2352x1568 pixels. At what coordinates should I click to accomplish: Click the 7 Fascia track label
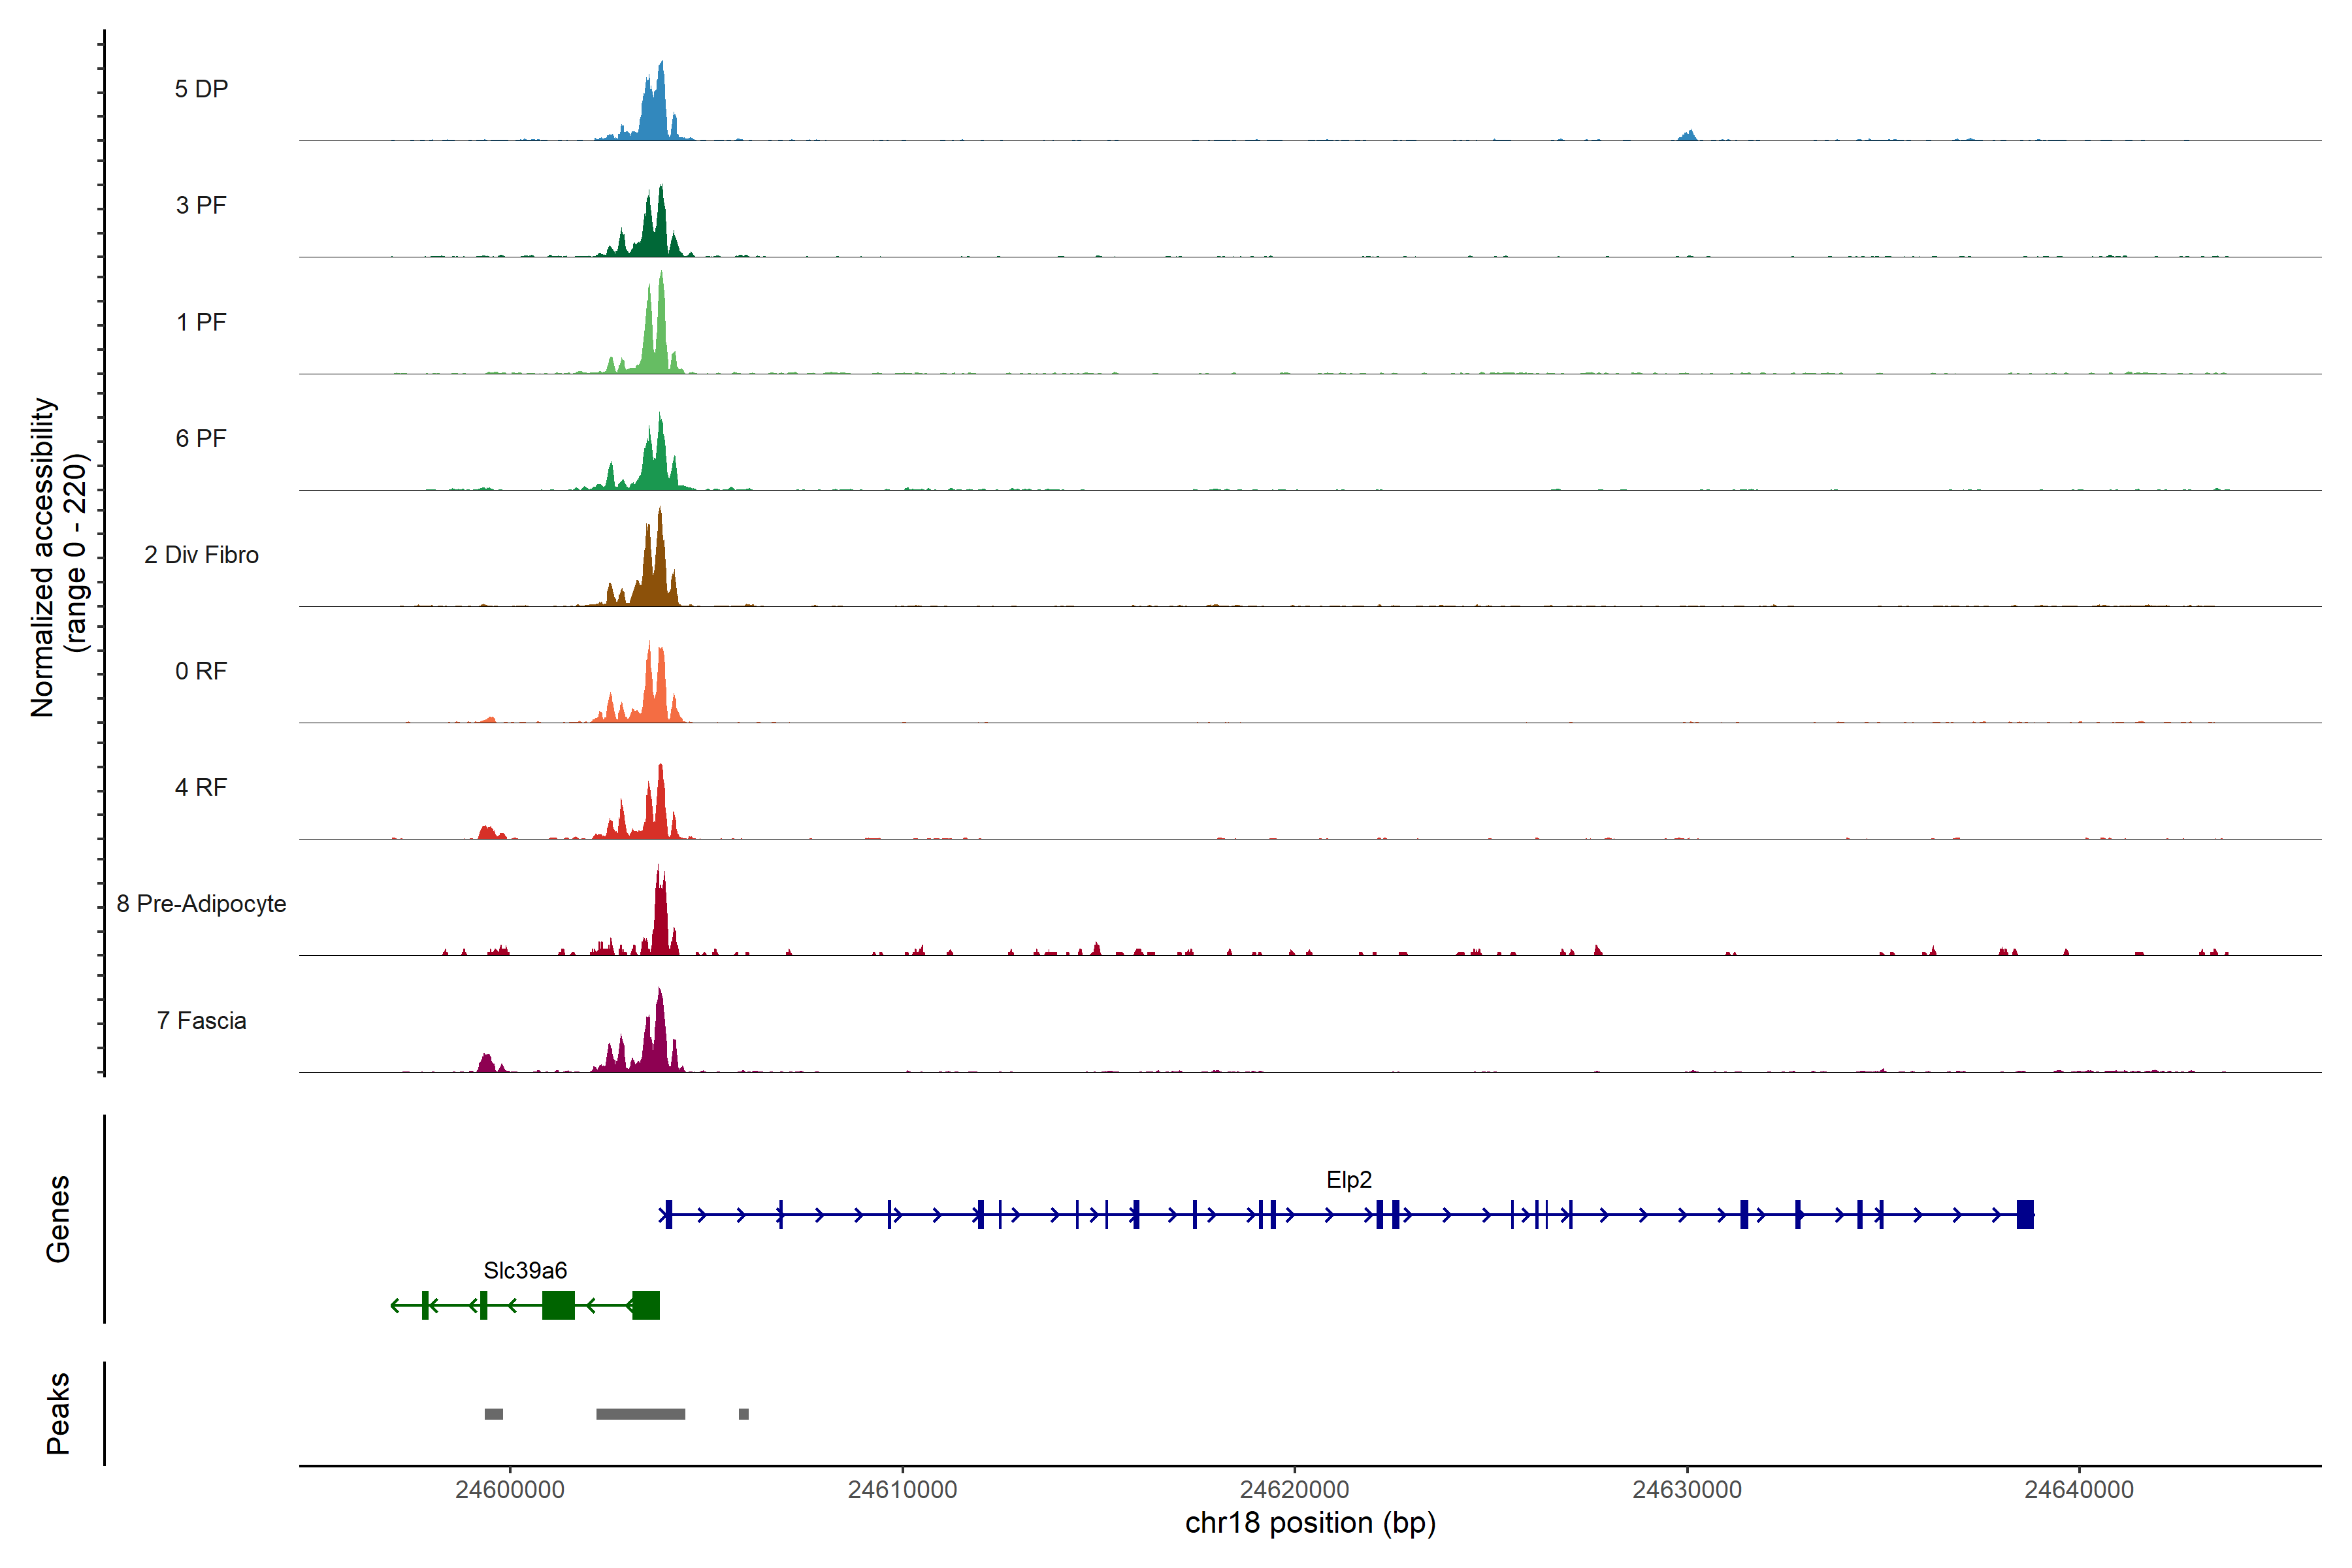(x=201, y=1020)
